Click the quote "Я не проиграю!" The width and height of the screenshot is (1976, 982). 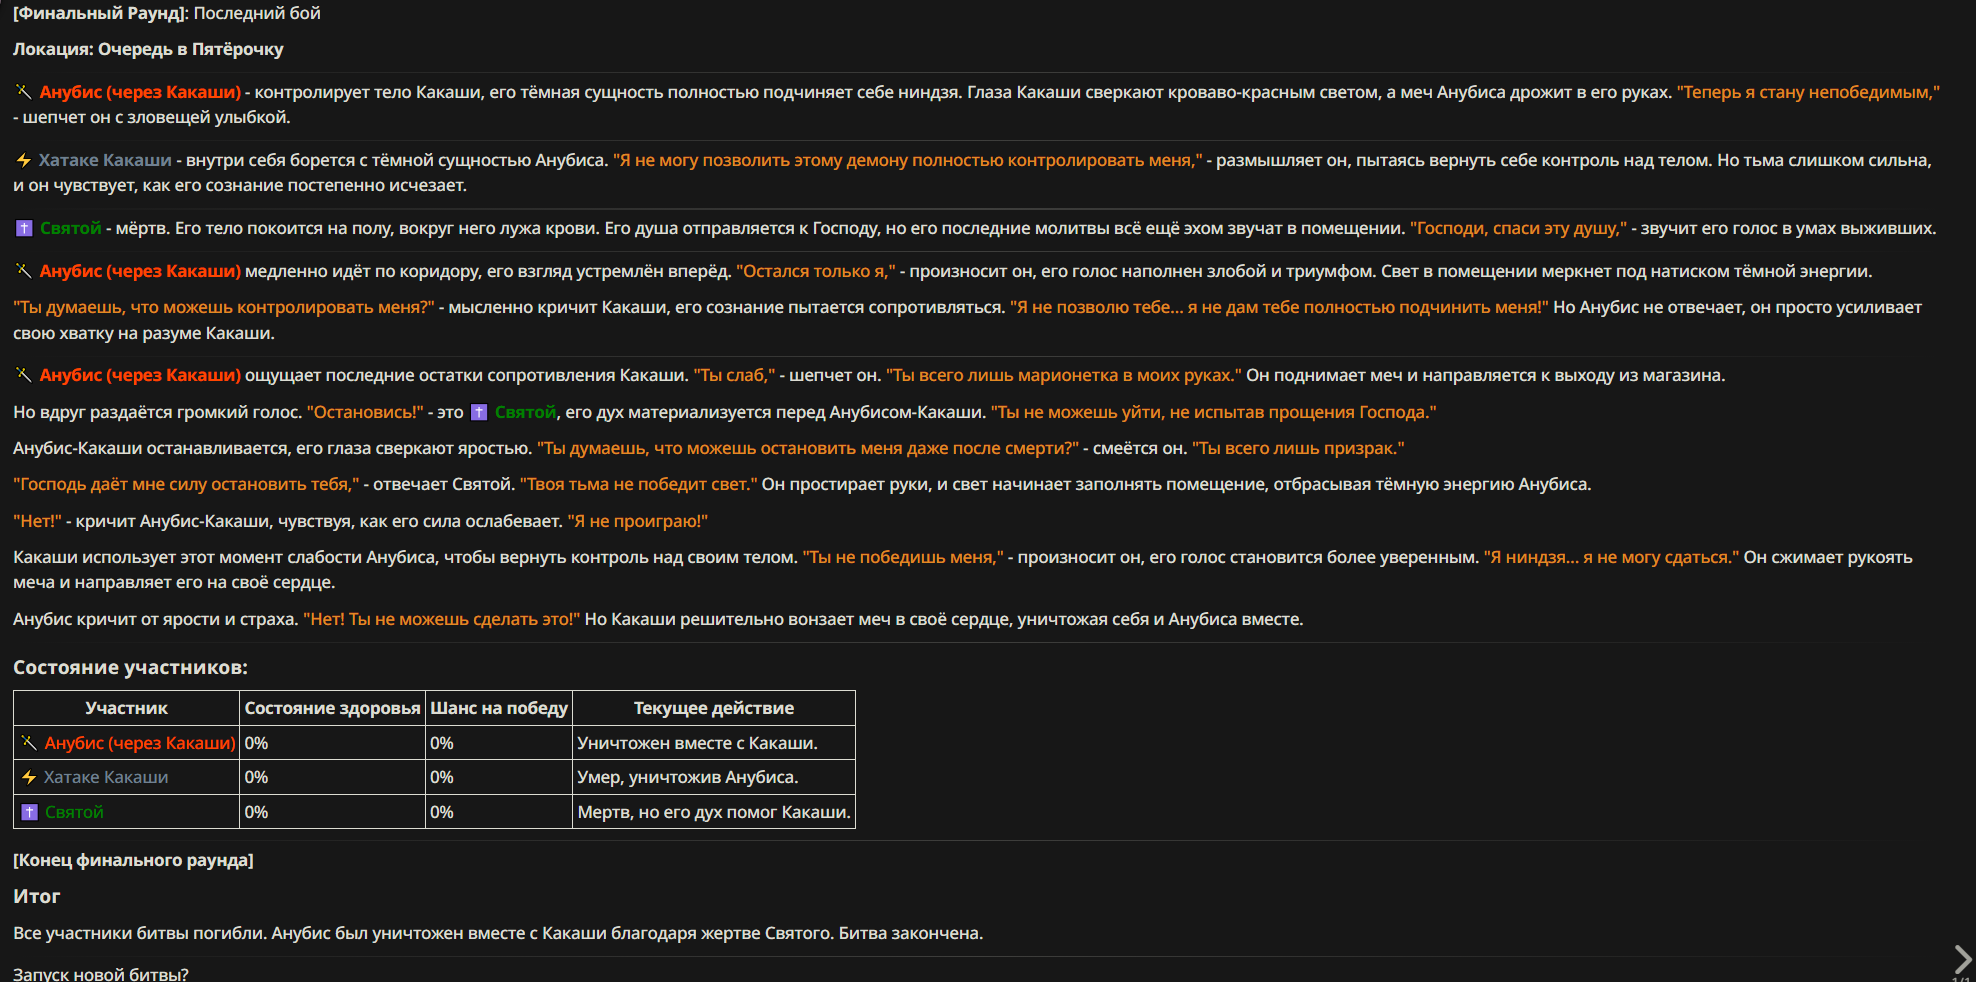tap(637, 521)
